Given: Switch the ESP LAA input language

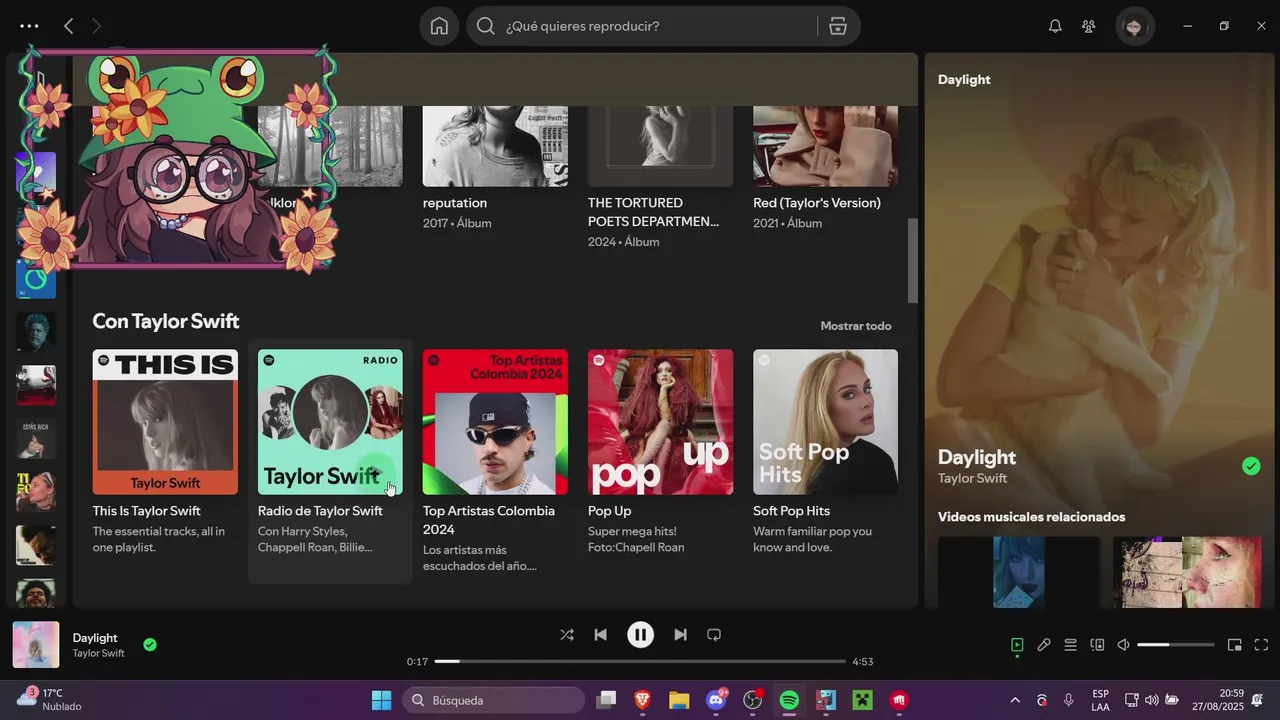Looking at the screenshot, I should coord(1100,700).
